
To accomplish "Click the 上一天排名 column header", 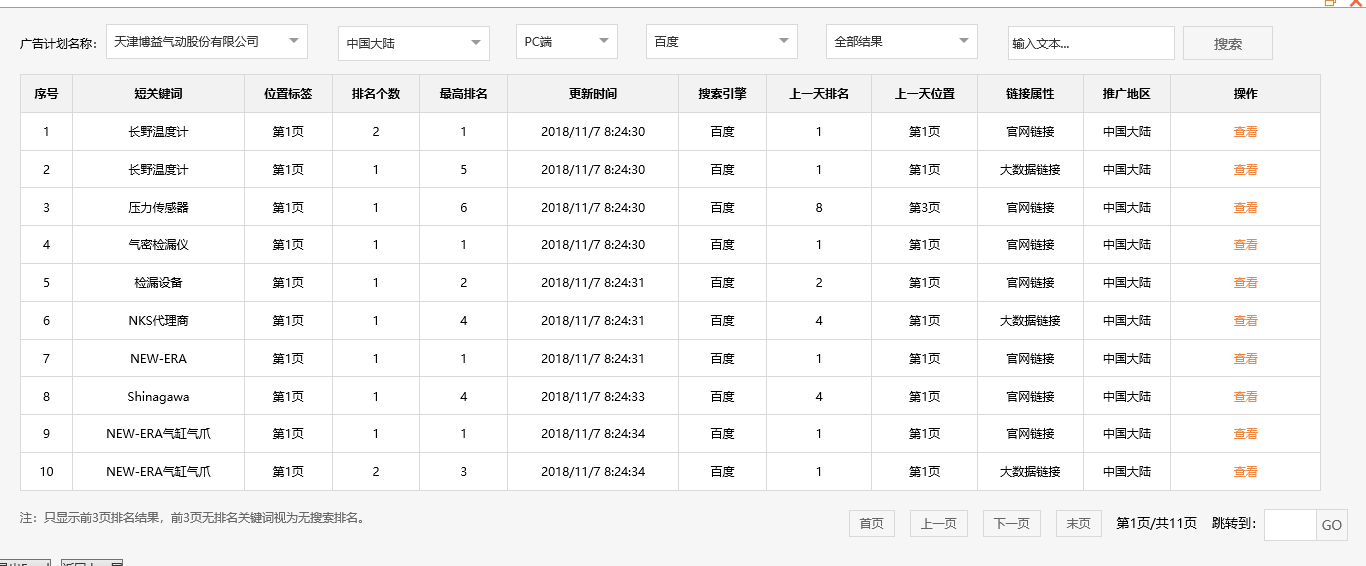I will [819, 94].
